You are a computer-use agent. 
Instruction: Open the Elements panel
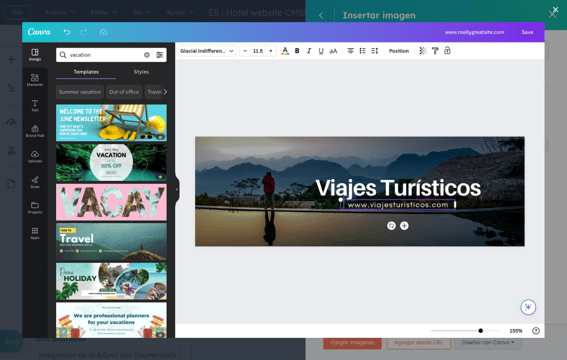(35, 80)
